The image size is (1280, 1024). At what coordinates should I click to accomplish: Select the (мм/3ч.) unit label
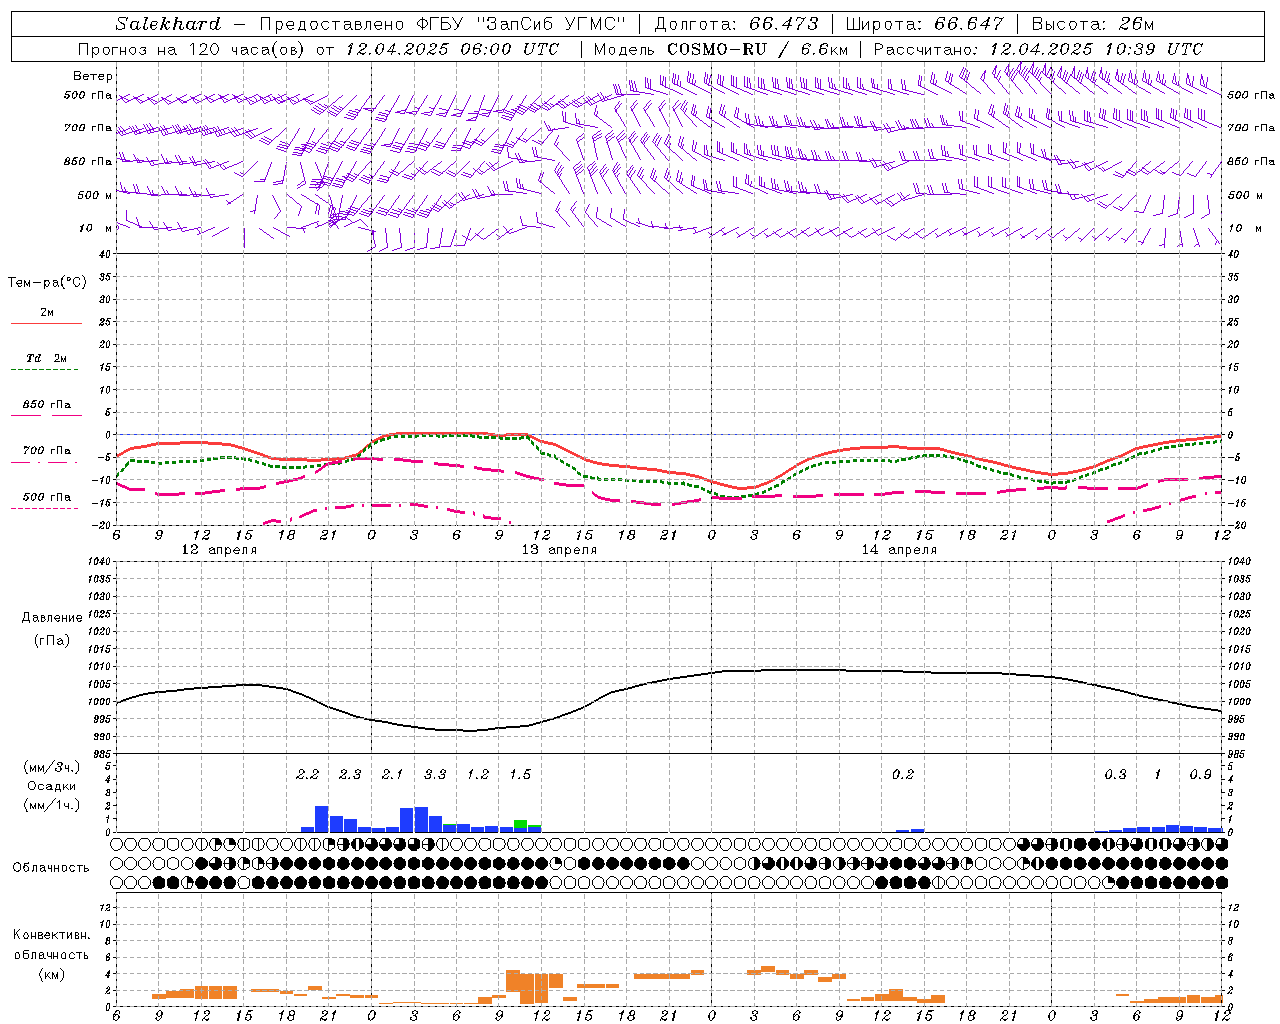click(x=52, y=768)
